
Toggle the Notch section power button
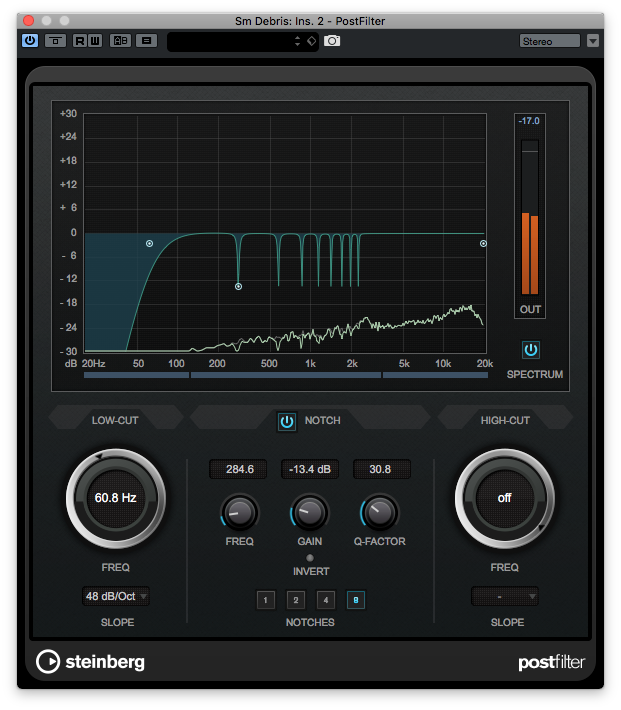pyautogui.click(x=287, y=421)
